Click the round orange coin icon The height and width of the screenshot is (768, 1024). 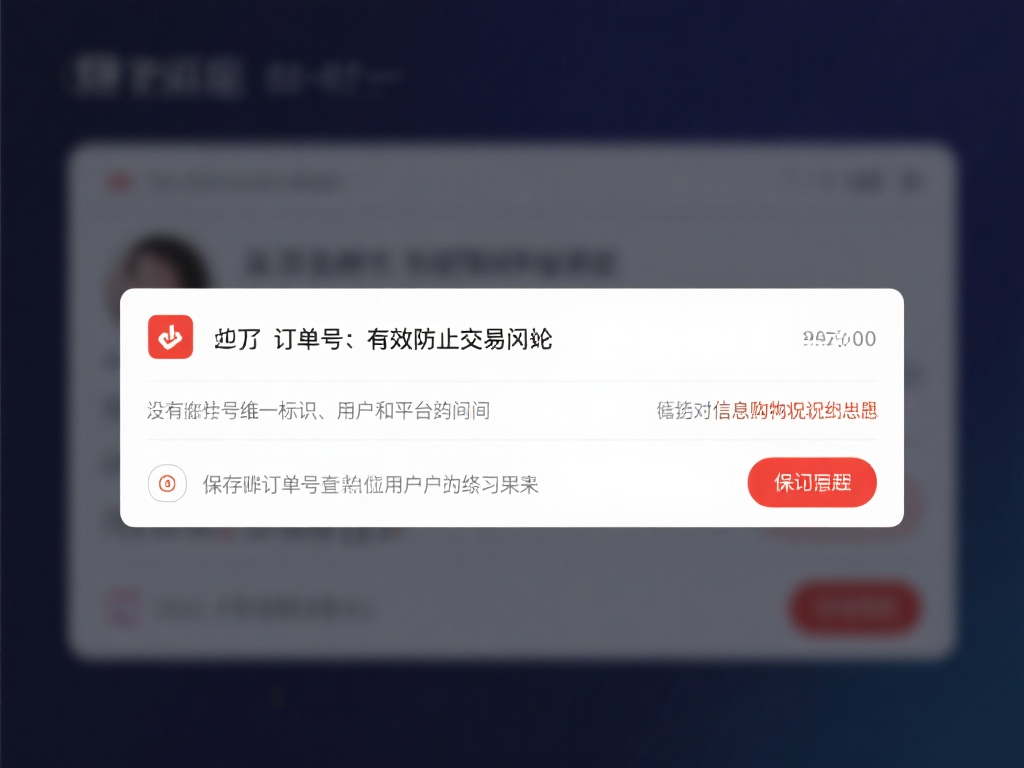[167, 483]
